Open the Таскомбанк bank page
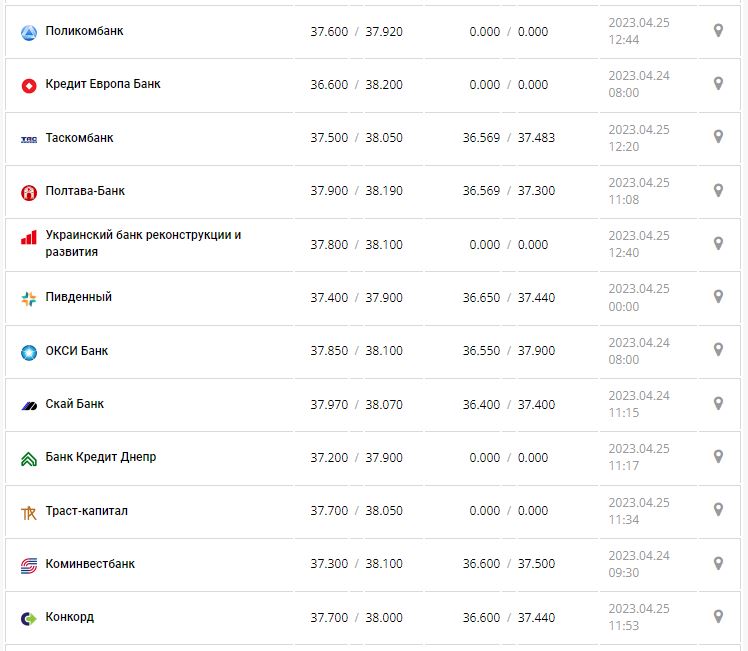 coord(80,137)
